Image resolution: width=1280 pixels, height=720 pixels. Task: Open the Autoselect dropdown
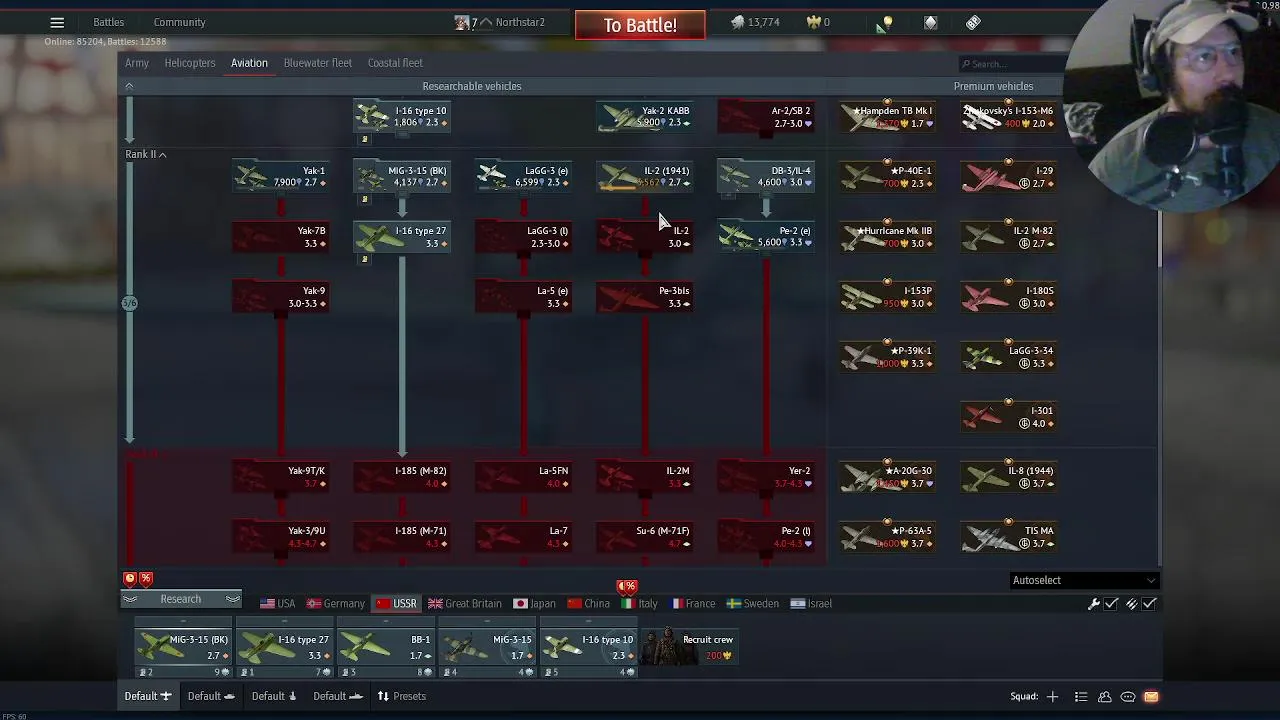click(1084, 580)
